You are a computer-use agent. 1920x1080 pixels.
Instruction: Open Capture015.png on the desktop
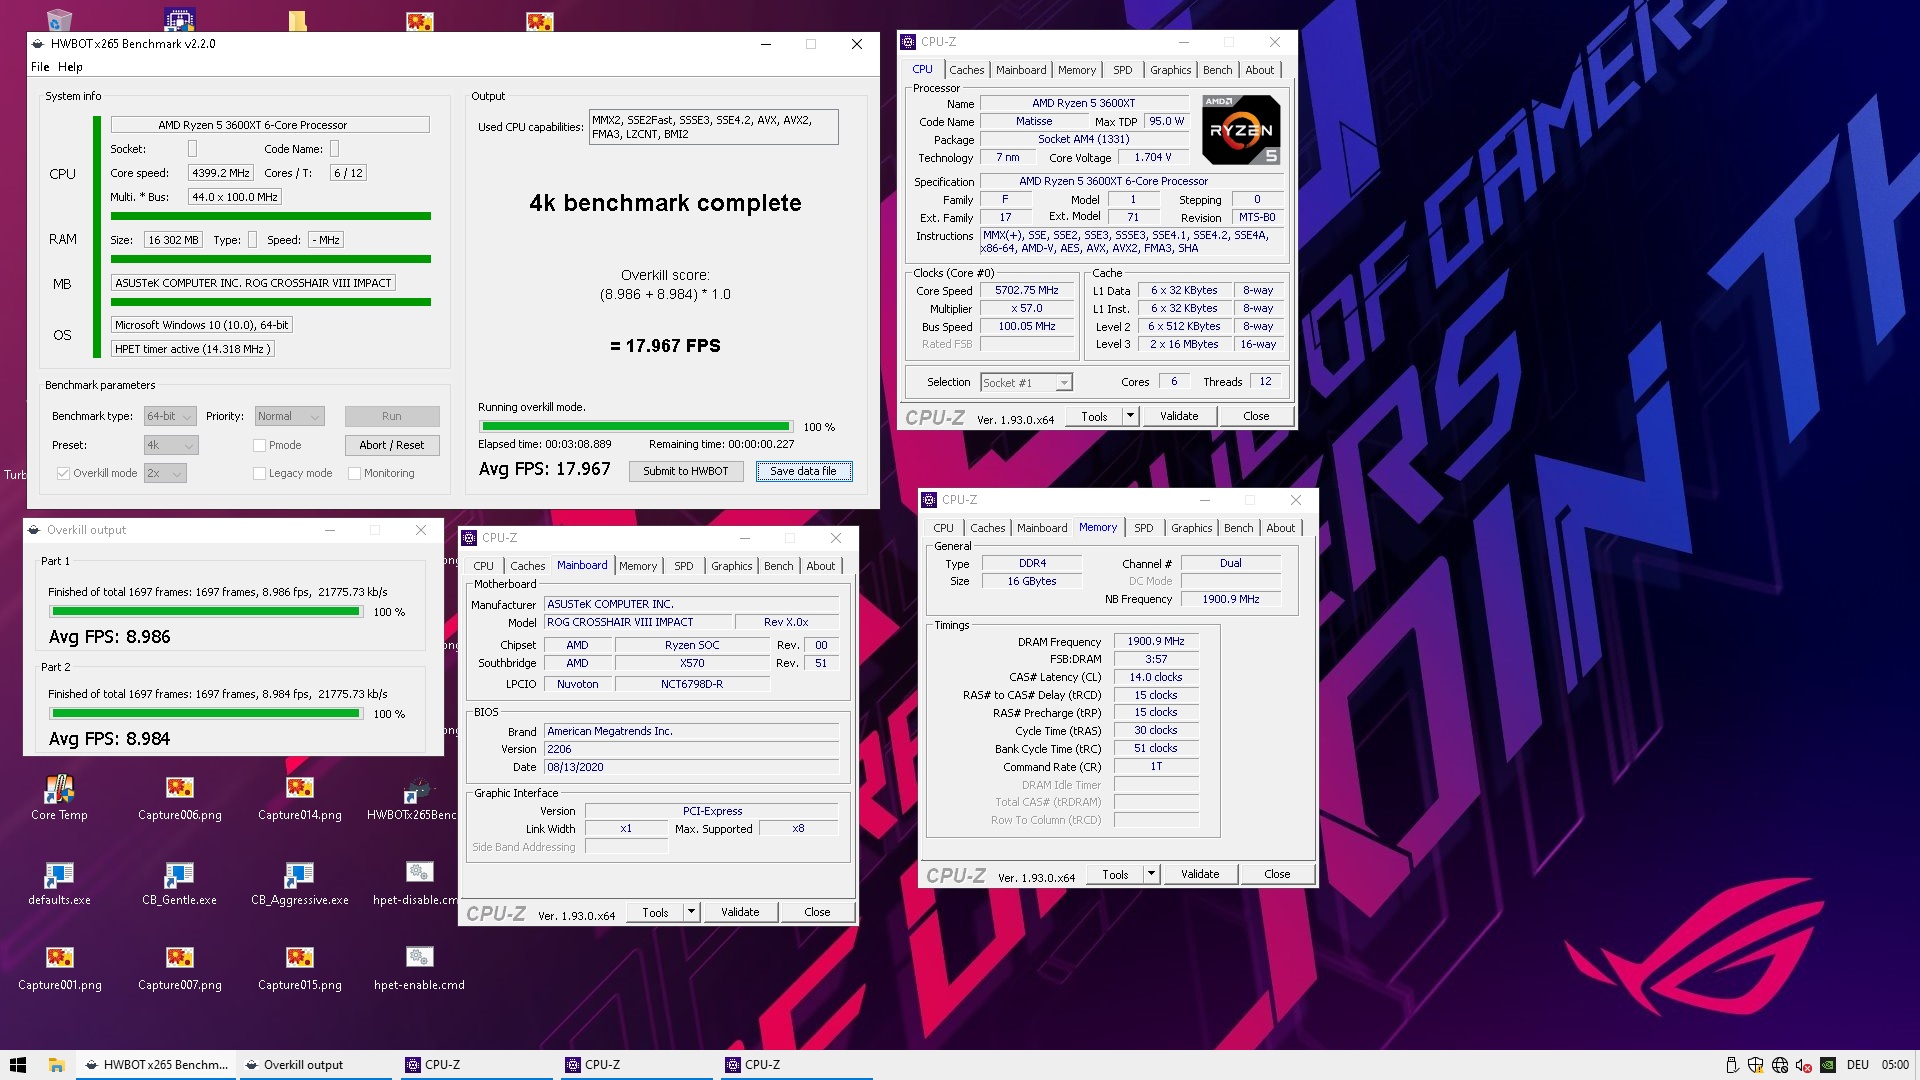pos(299,967)
